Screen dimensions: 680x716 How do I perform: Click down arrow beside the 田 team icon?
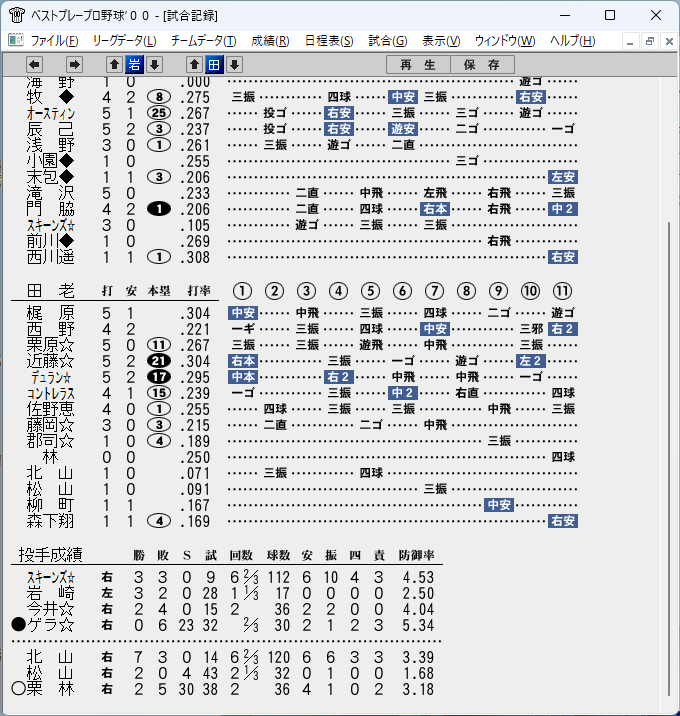point(234,65)
